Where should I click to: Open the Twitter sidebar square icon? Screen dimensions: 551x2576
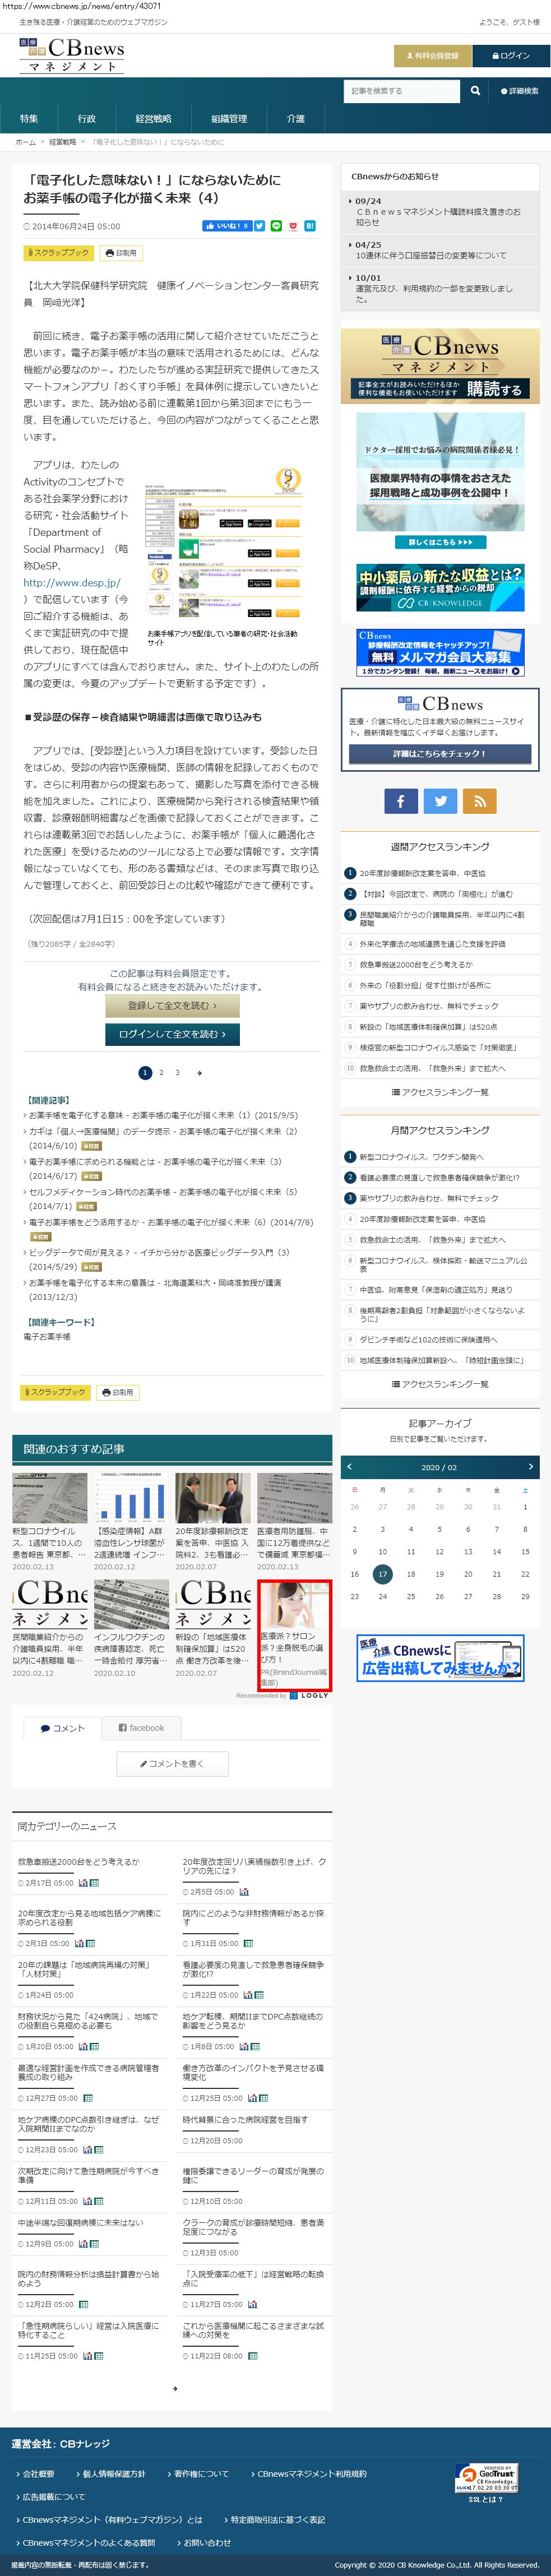(x=440, y=800)
